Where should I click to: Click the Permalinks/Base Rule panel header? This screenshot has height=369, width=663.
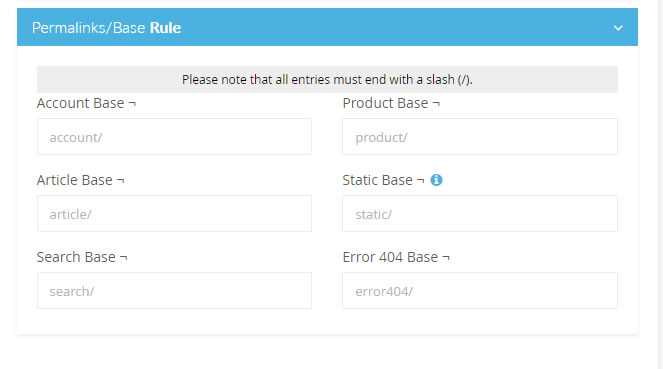(x=327, y=27)
